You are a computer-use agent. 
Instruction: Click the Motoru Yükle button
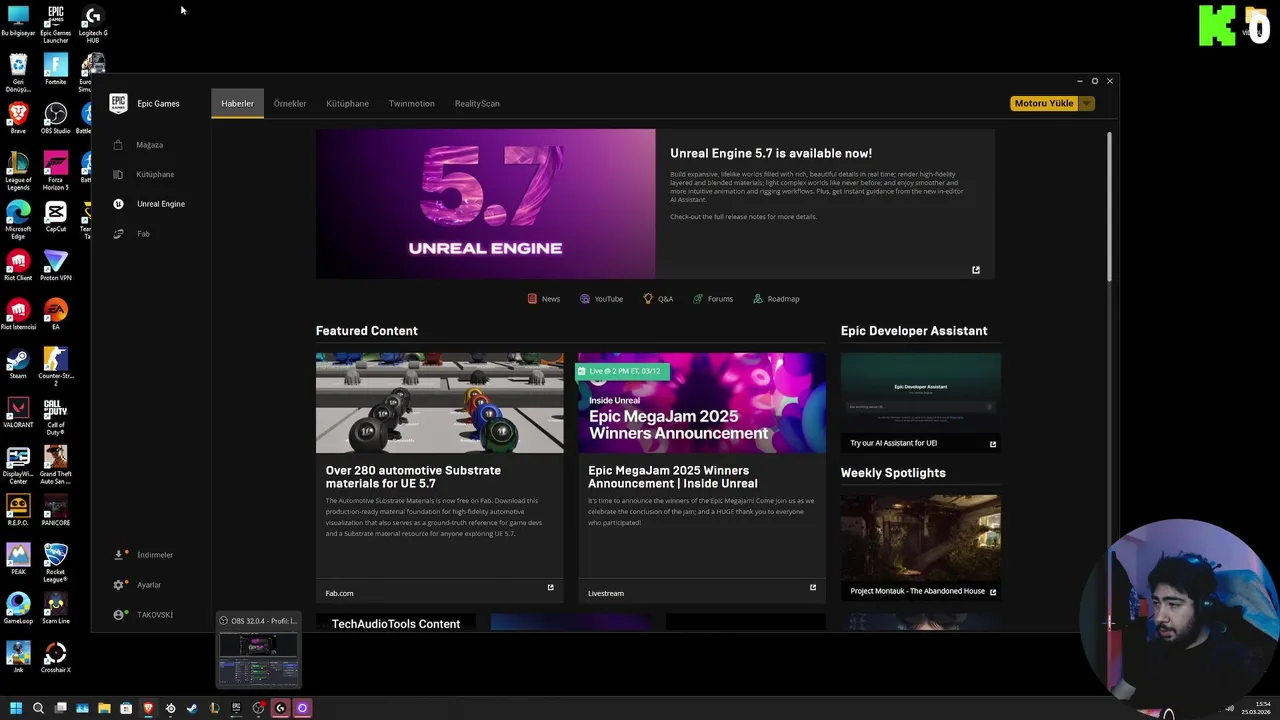tap(1044, 104)
